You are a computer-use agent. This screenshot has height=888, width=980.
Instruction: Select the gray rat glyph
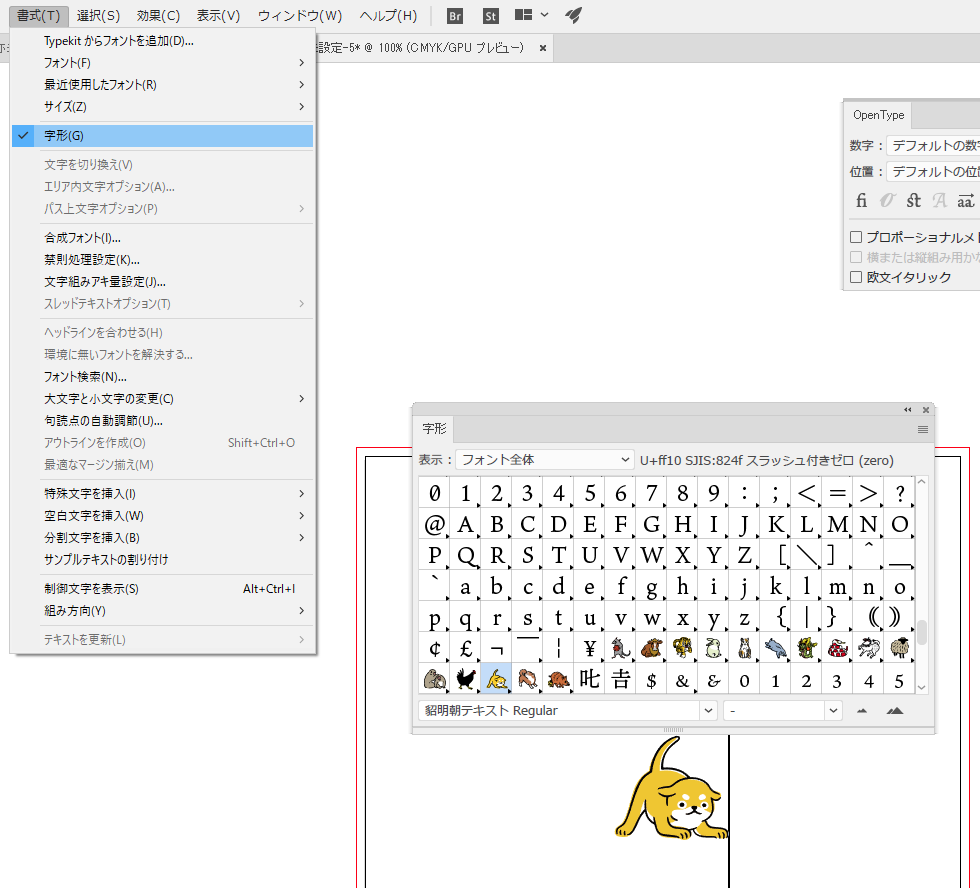click(620, 648)
